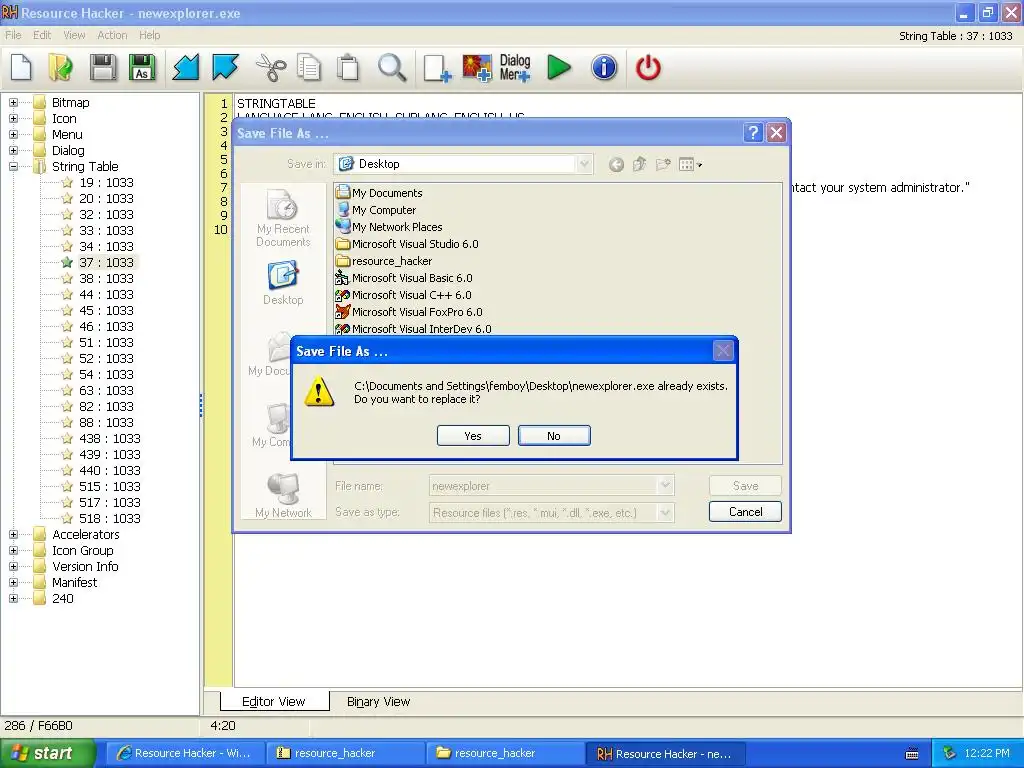The image size is (1024, 768).
Task: Click Cancel in Save File As dialog
Action: click(x=745, y=511)
